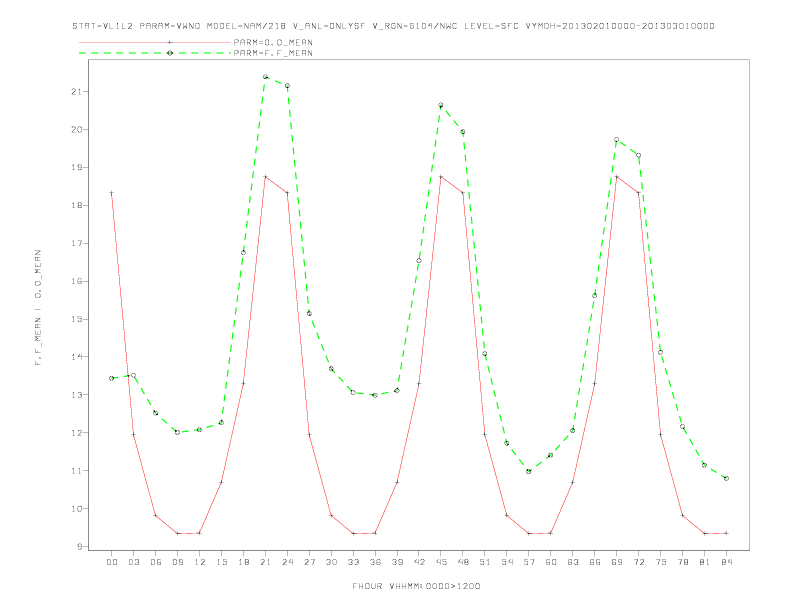
Task: Click y-axis tick label 15
Action: tap(76, 319)
